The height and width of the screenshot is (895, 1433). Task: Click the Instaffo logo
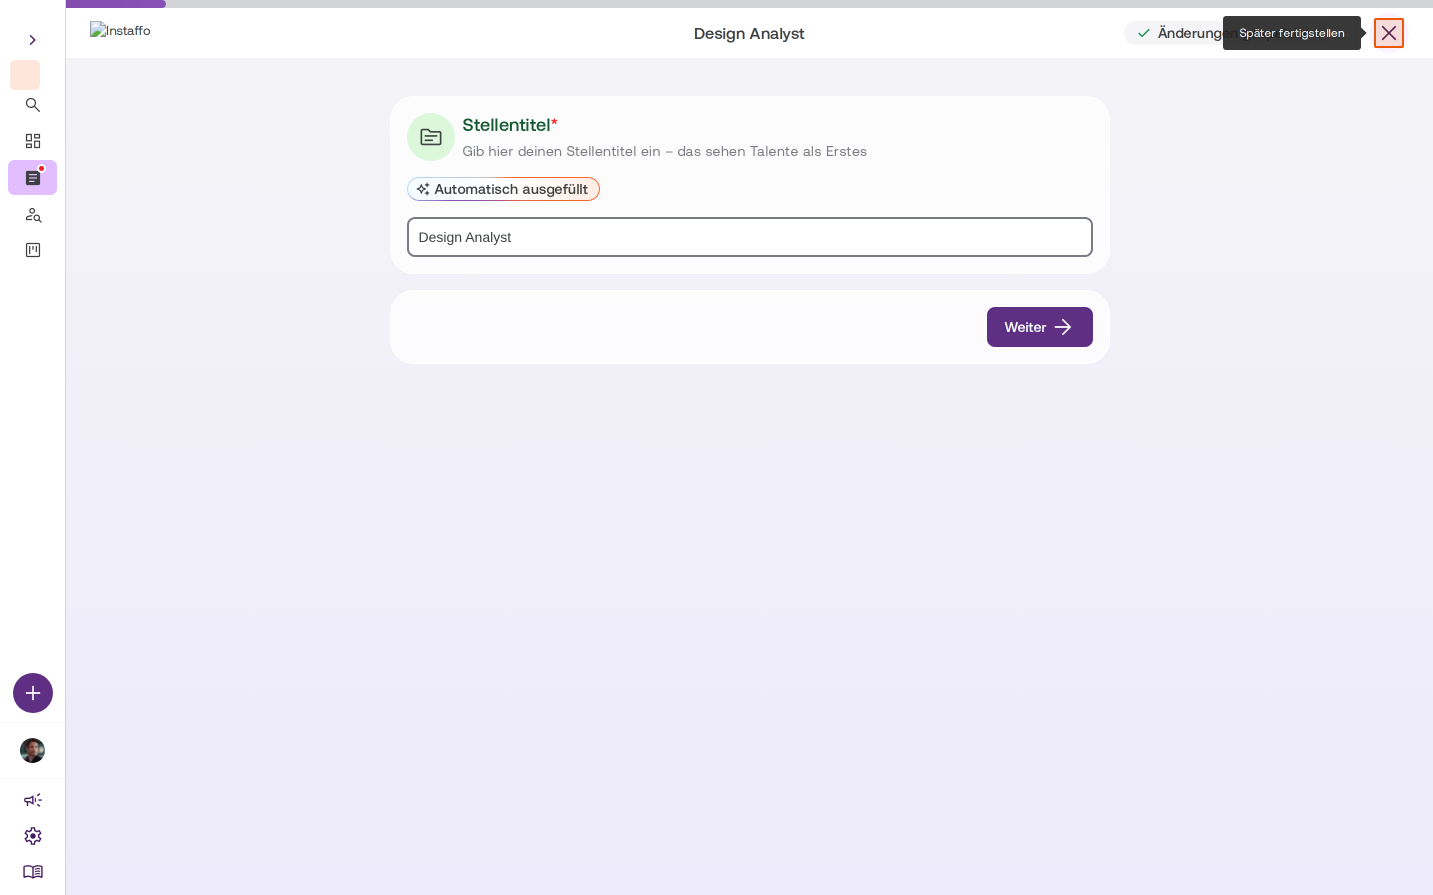120,30
